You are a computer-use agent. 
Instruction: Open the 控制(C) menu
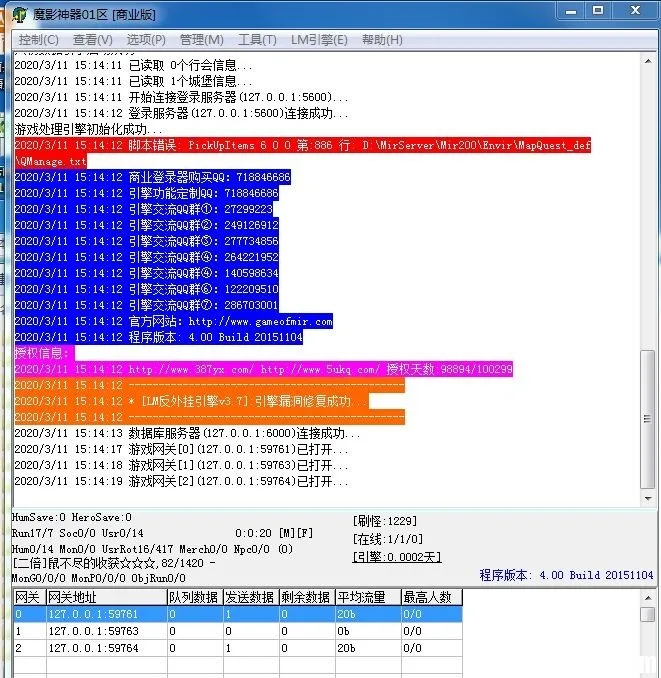pyautogui.click(x=38, y=40)
